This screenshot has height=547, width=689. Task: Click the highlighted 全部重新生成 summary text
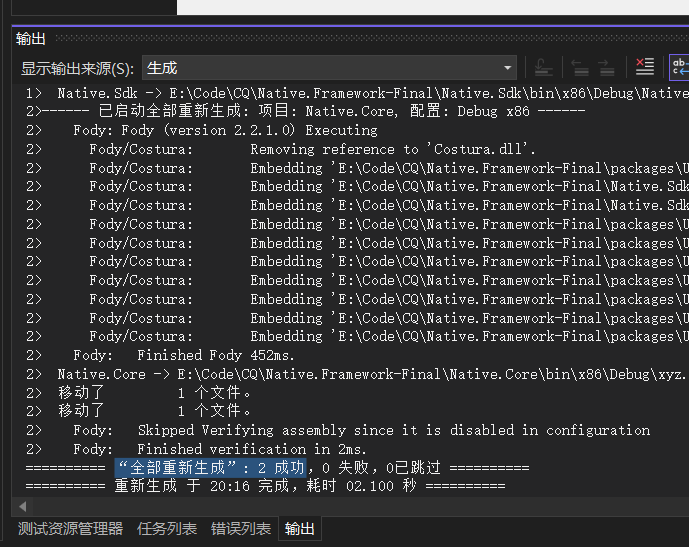[211, 468]
